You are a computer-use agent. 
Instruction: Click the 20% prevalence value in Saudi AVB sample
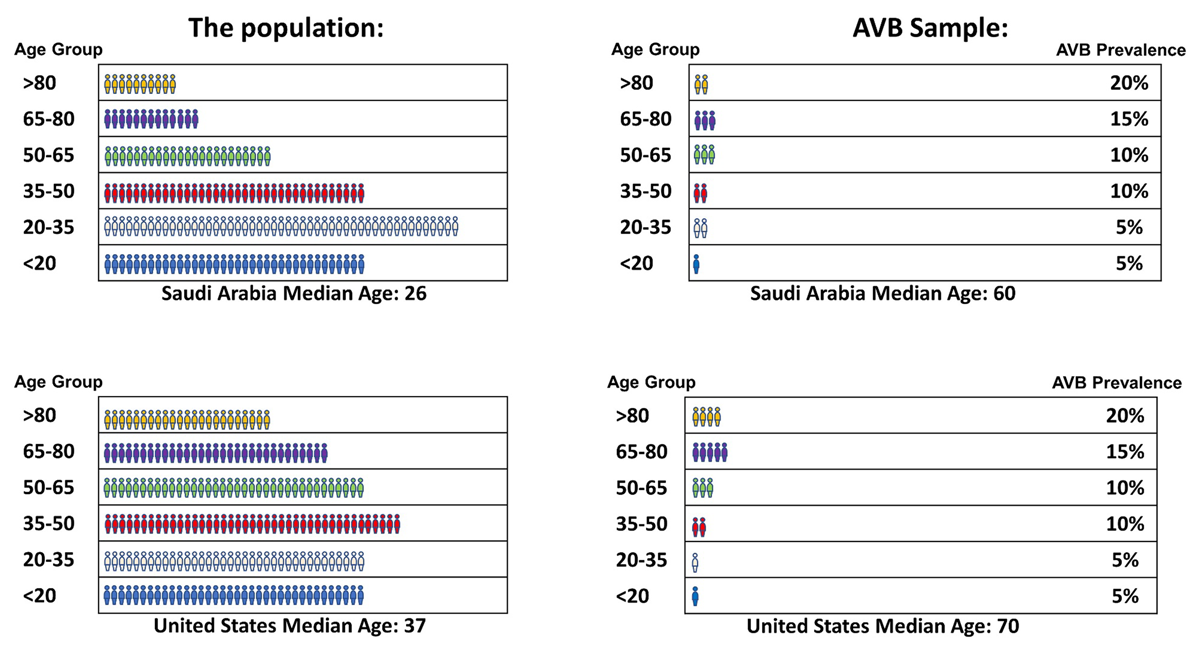1129,83
